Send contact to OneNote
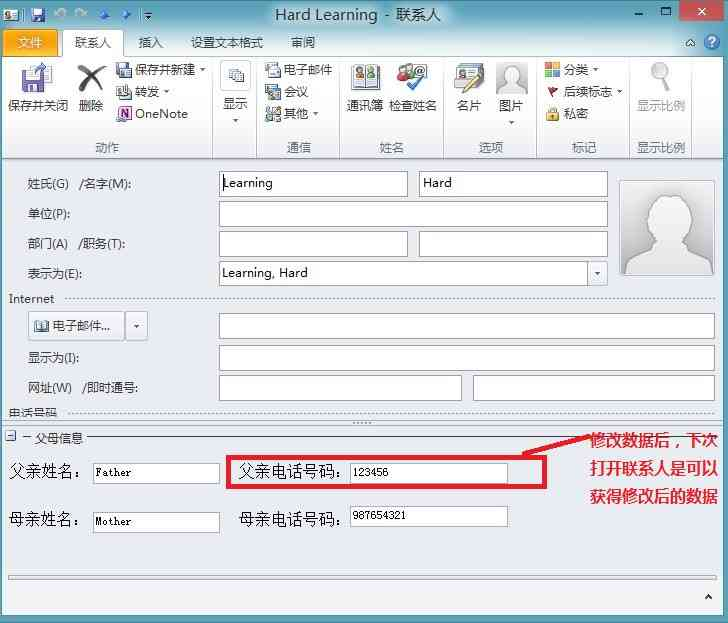 [153, 114]
